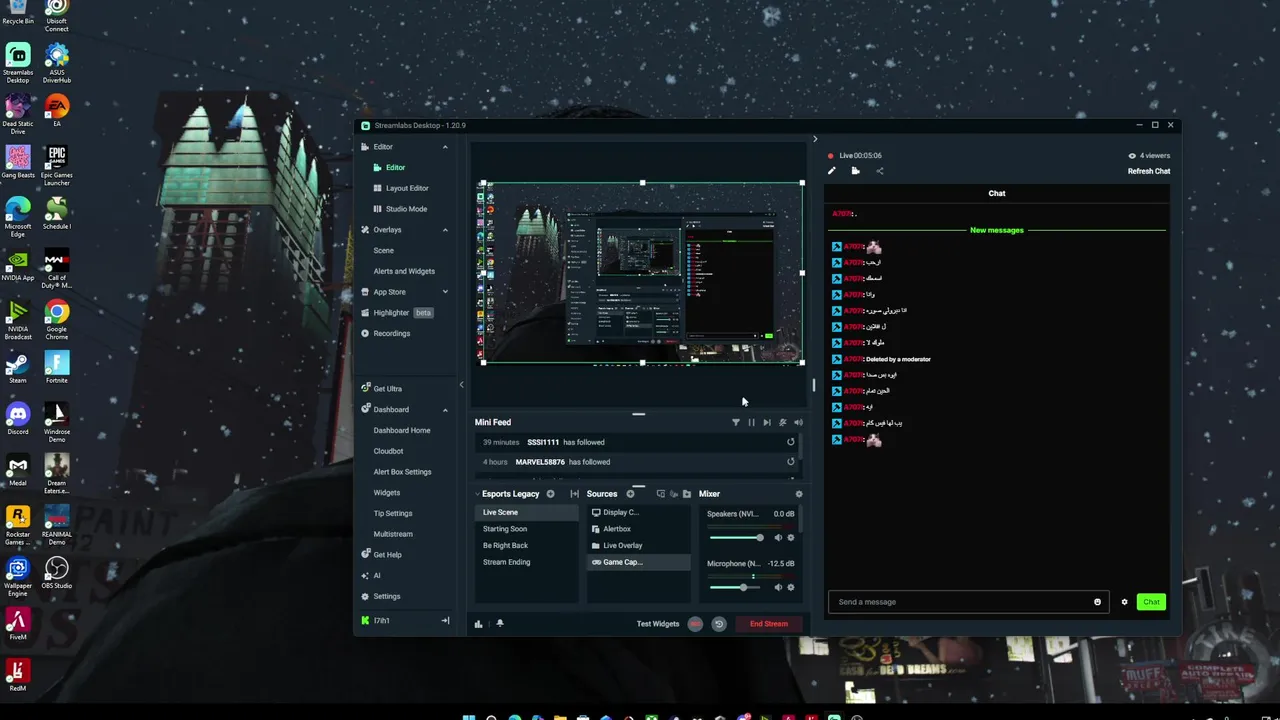Add a new scene next to Esports Legacy
Screen dimensions: 1280x720
tap(550, 494)
